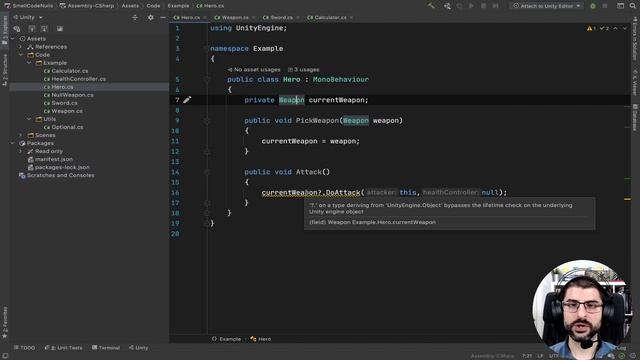
Task: Open the Database side panel
Action: 635,118
